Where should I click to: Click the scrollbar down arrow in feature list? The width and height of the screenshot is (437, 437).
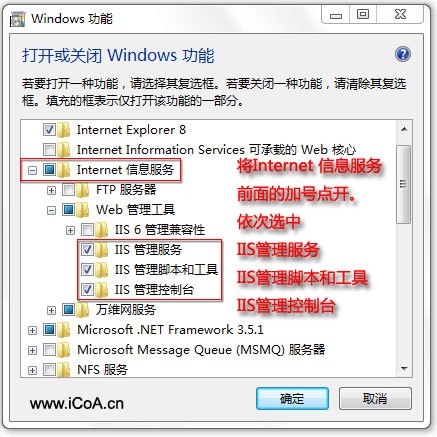point(404,369)
